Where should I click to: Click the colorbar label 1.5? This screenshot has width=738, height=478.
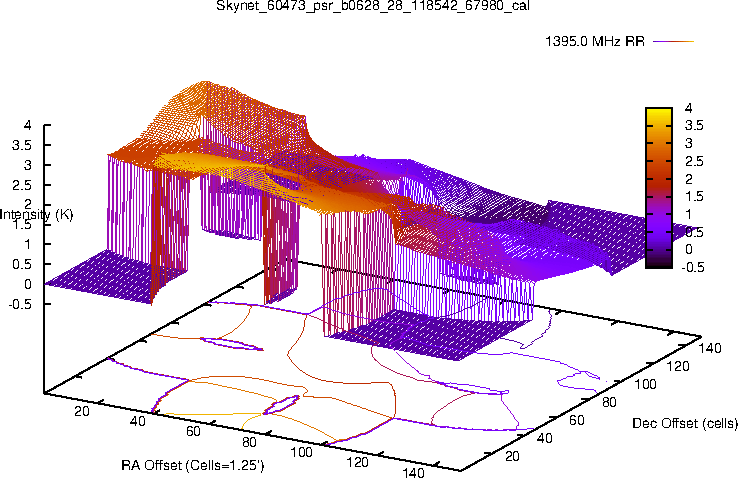click(694, 196)
